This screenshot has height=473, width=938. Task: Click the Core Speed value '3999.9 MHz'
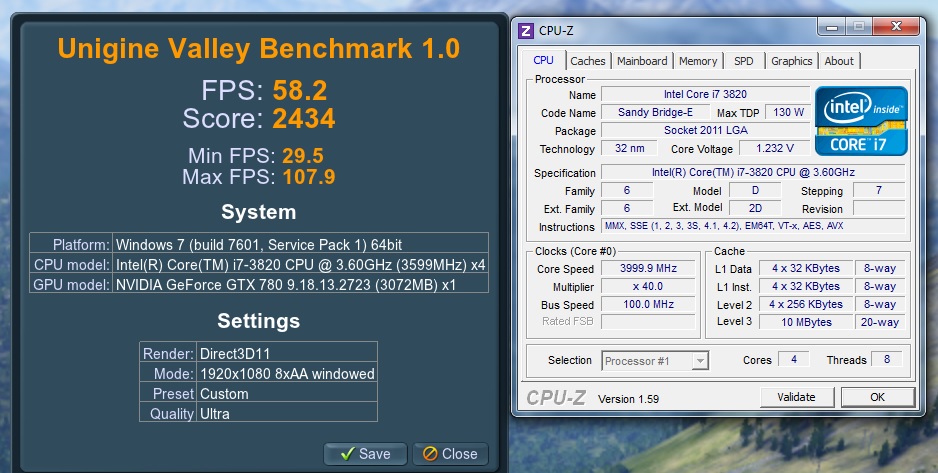(x=648, y=268)
